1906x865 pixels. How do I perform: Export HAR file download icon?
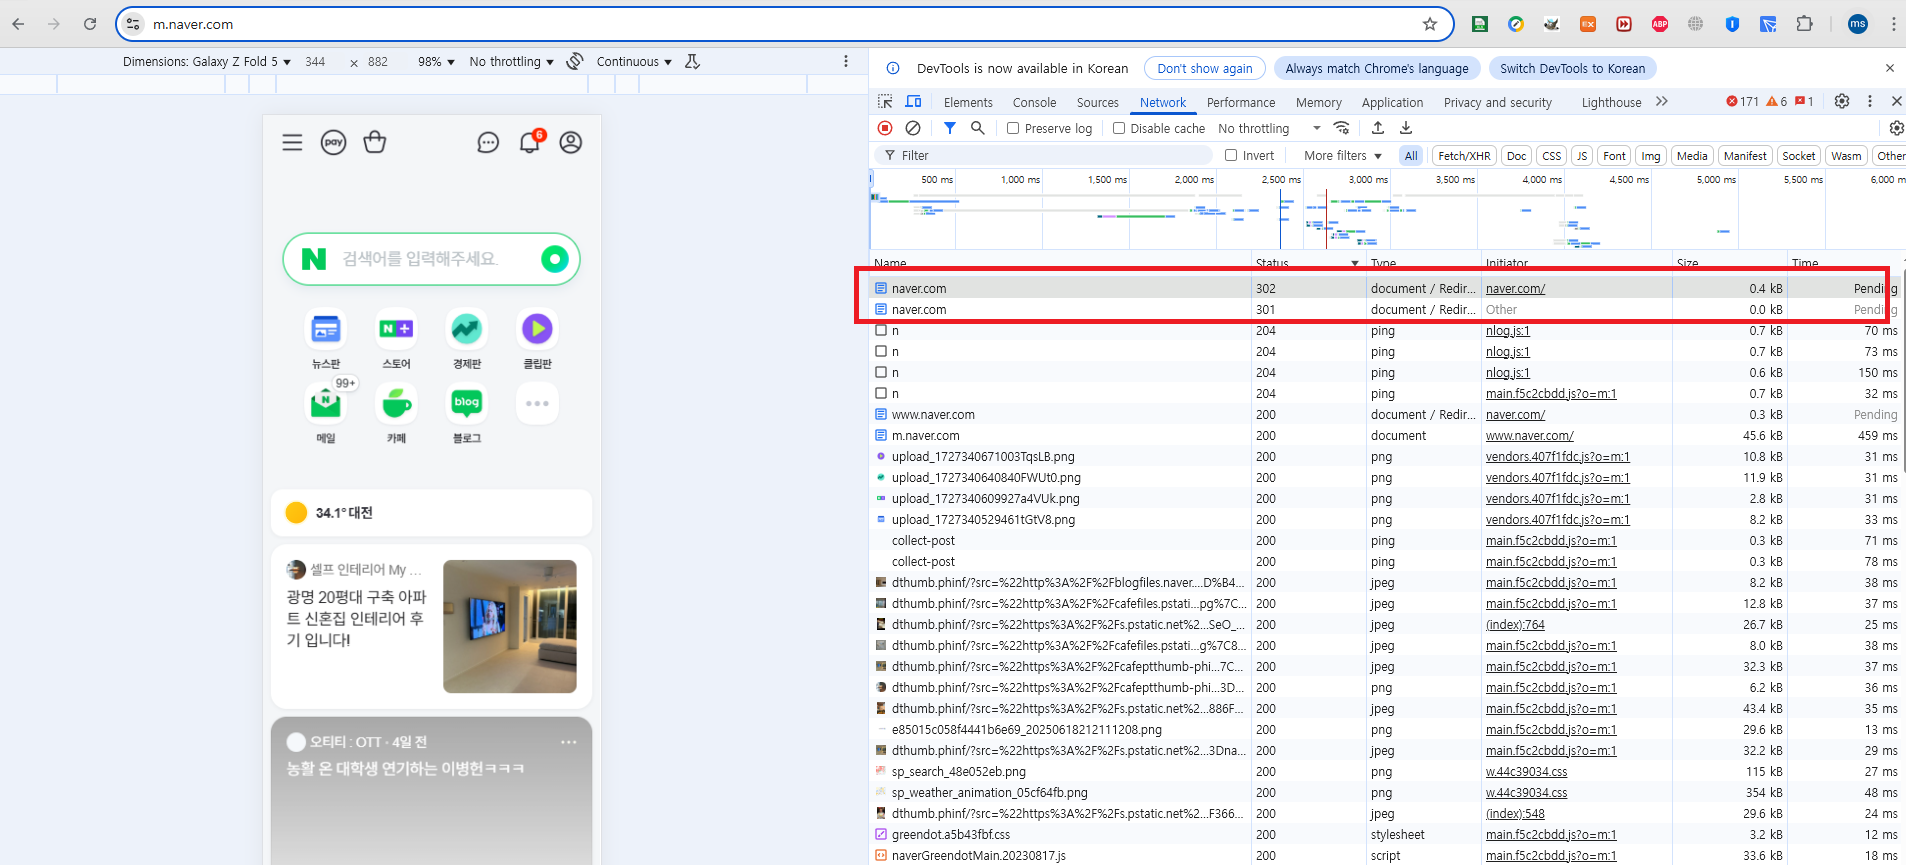[1406, 128]
